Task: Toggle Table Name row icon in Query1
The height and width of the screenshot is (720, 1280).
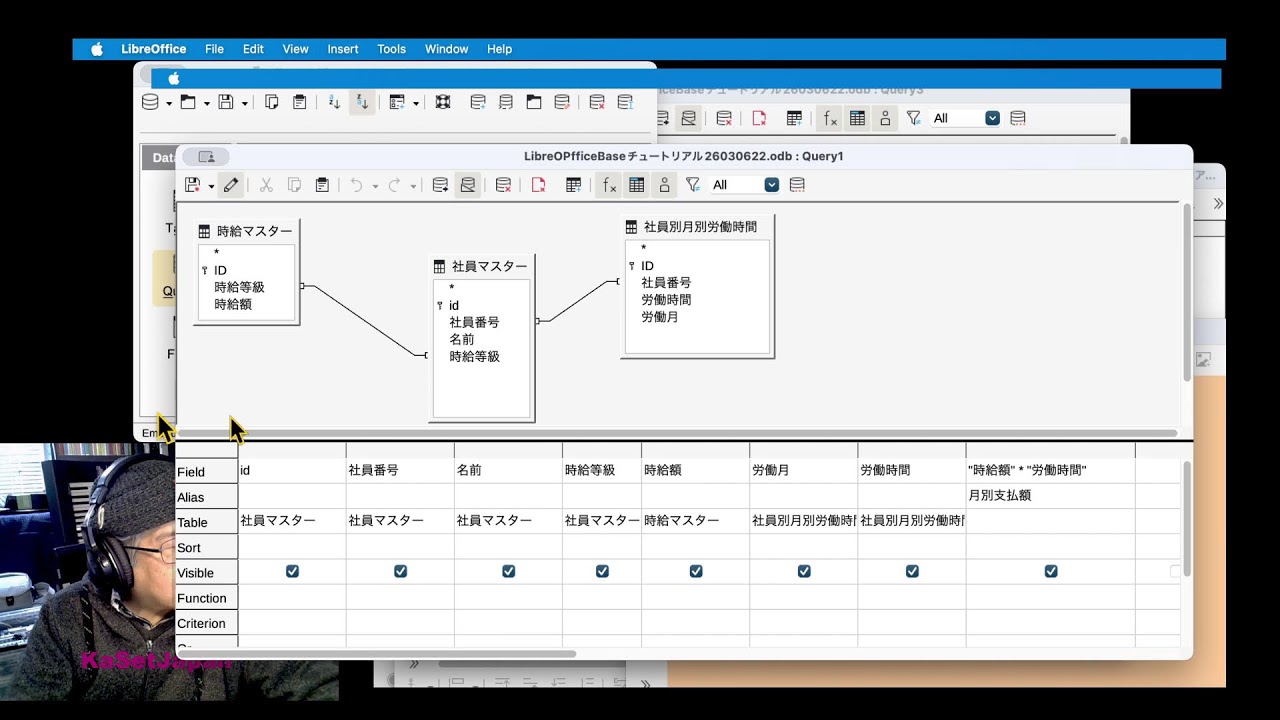Action: pos(636,185)
